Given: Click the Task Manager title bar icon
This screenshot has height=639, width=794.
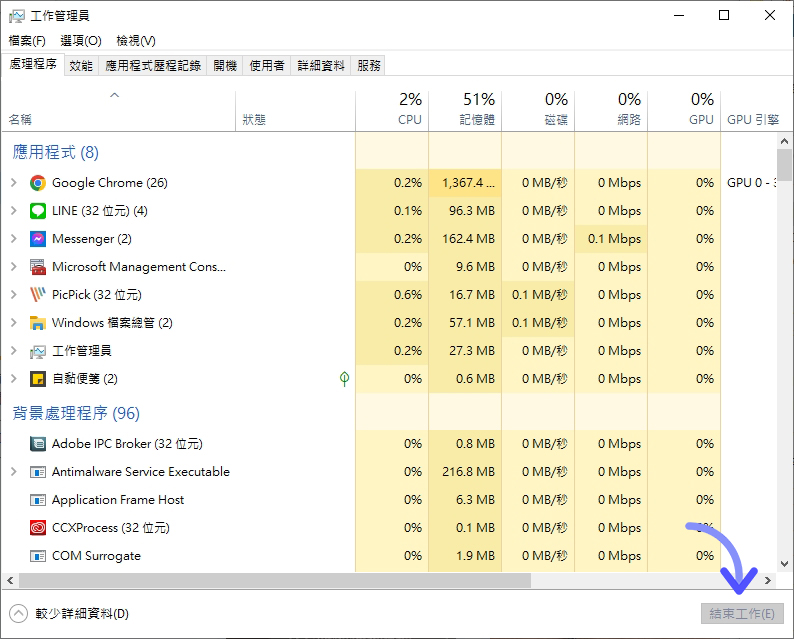Looking at the screenshot, I should (x=16, y=16).
